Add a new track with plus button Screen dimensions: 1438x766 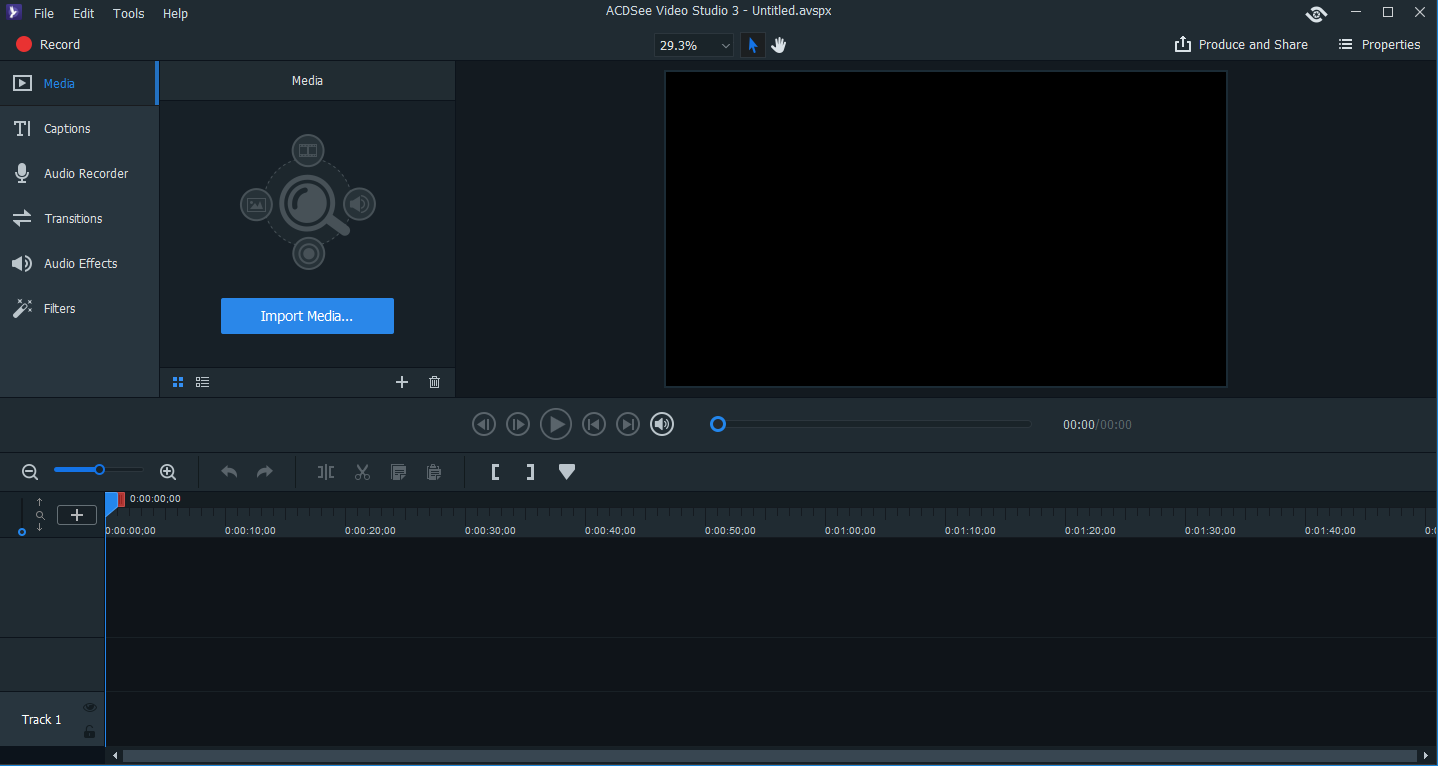coord(77,515)
